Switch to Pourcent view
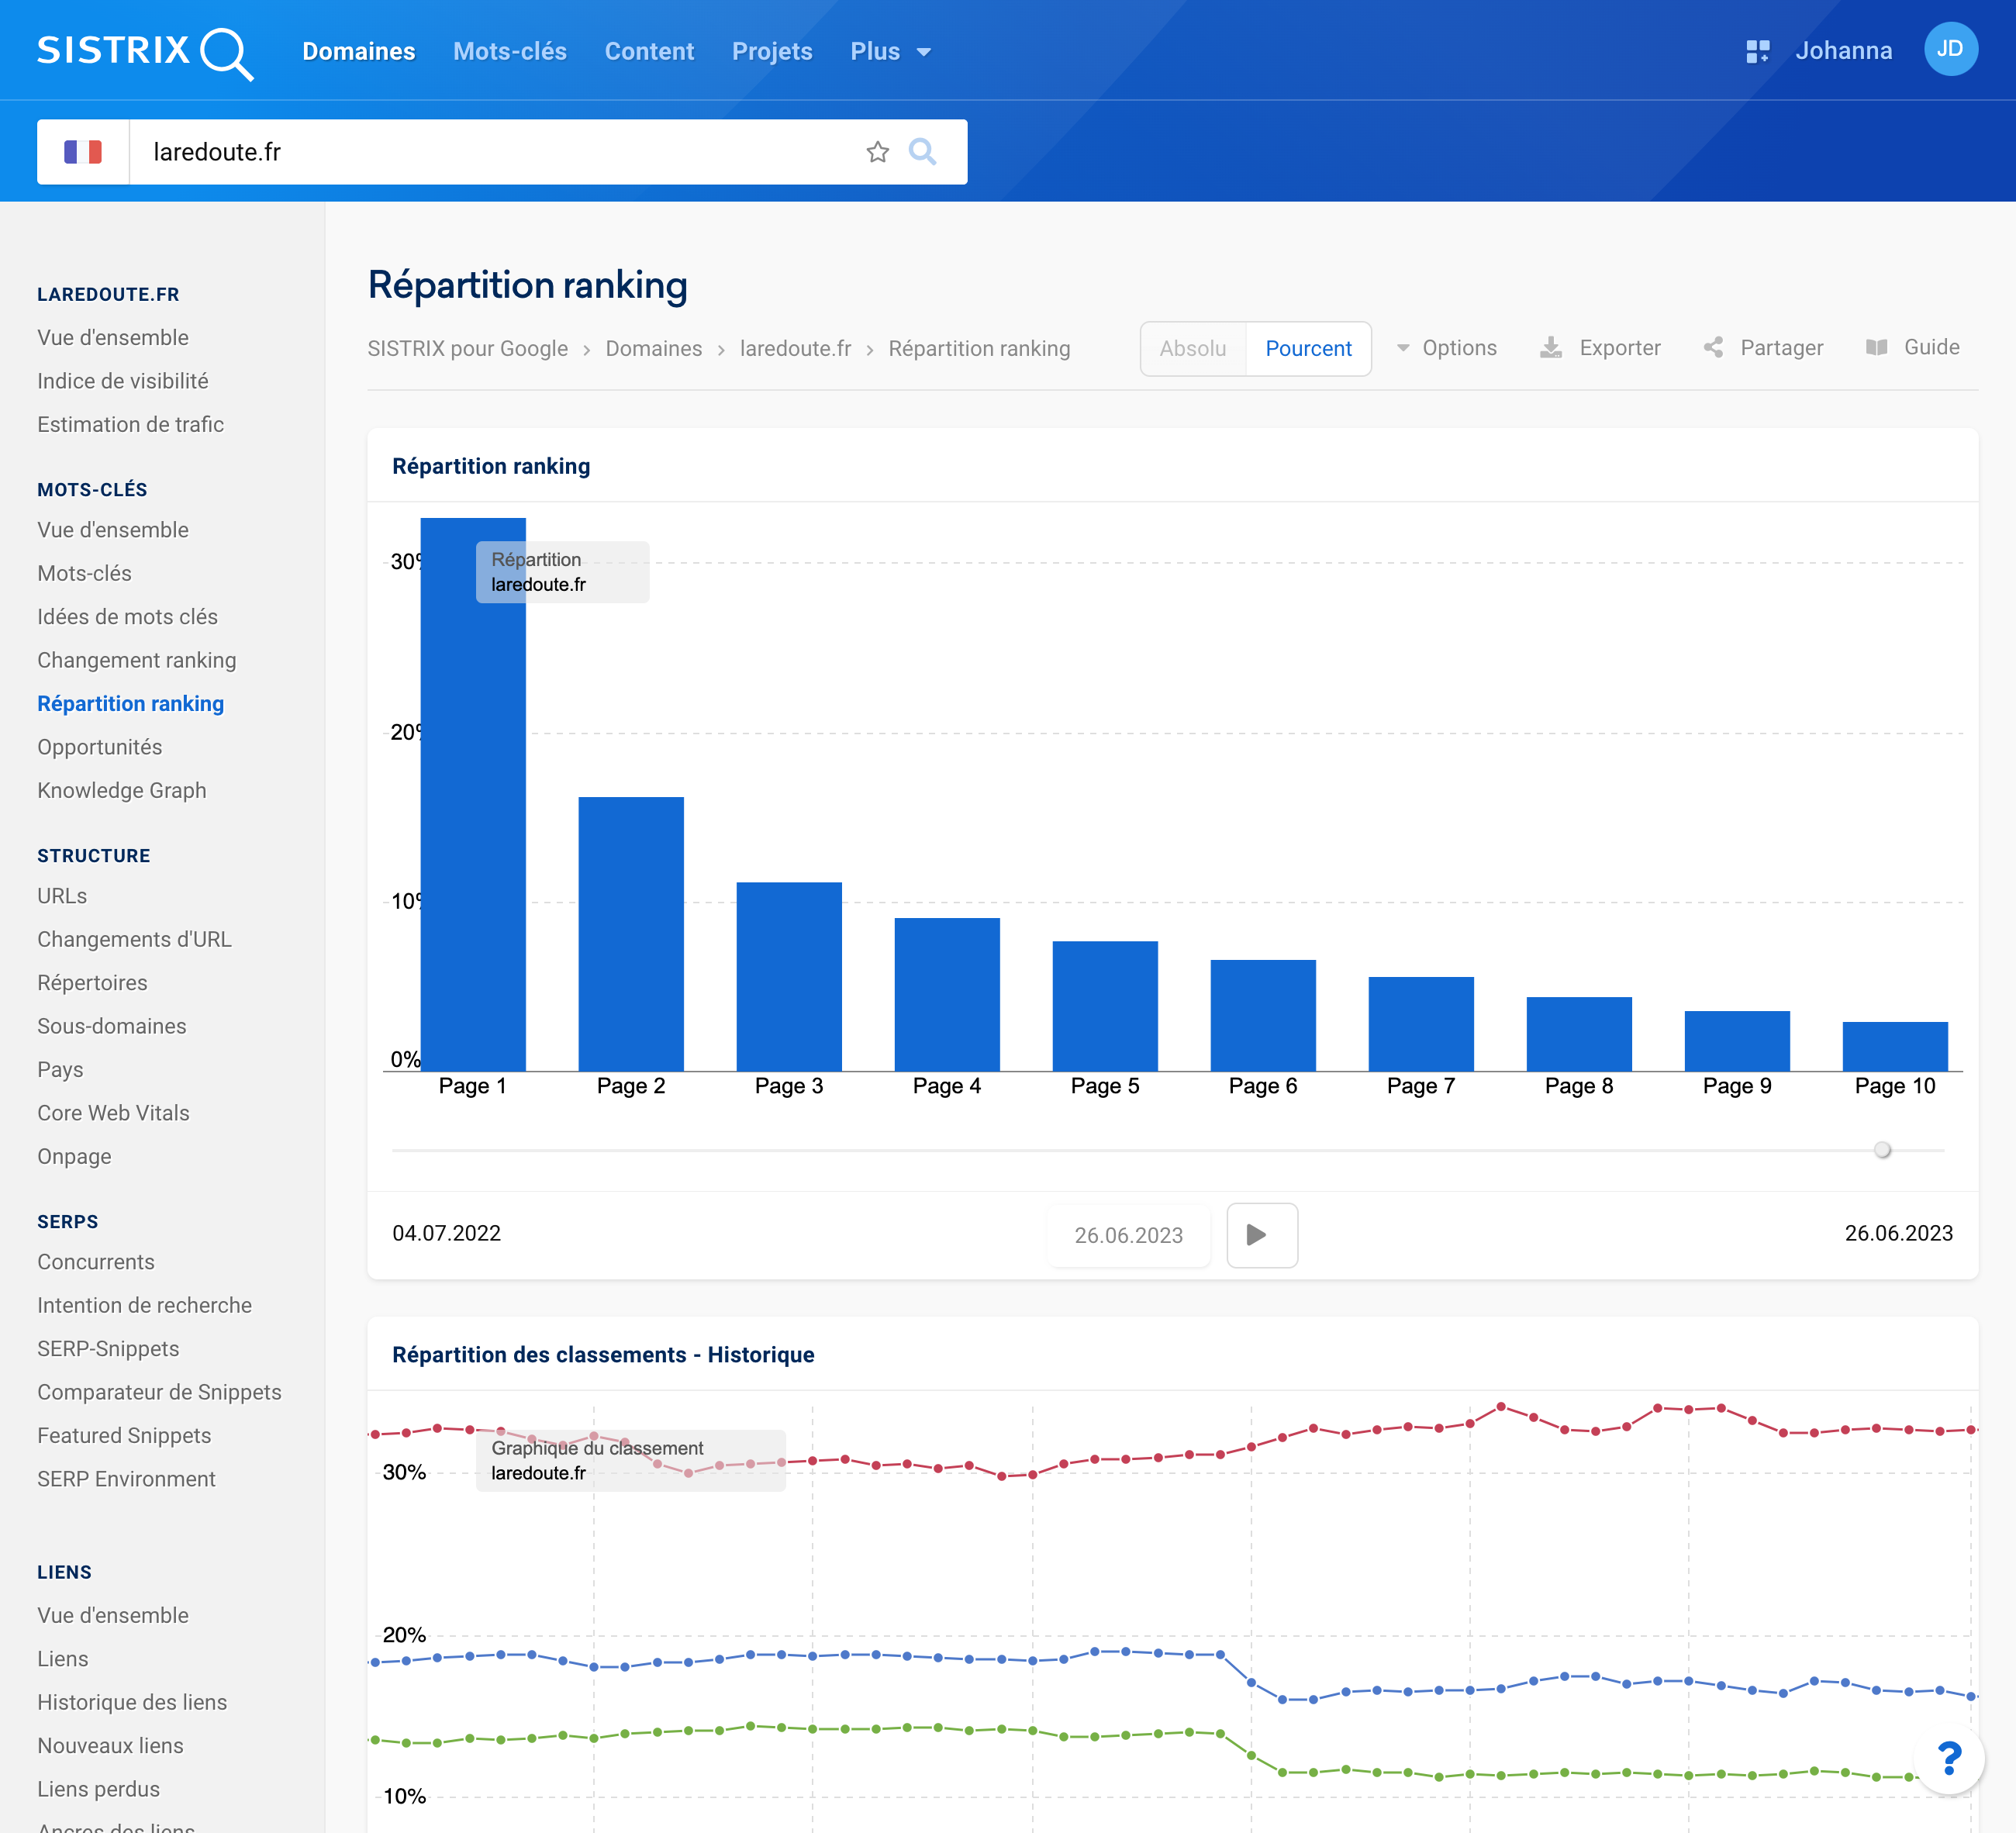The image size is (2016, 1833). 1308,348
